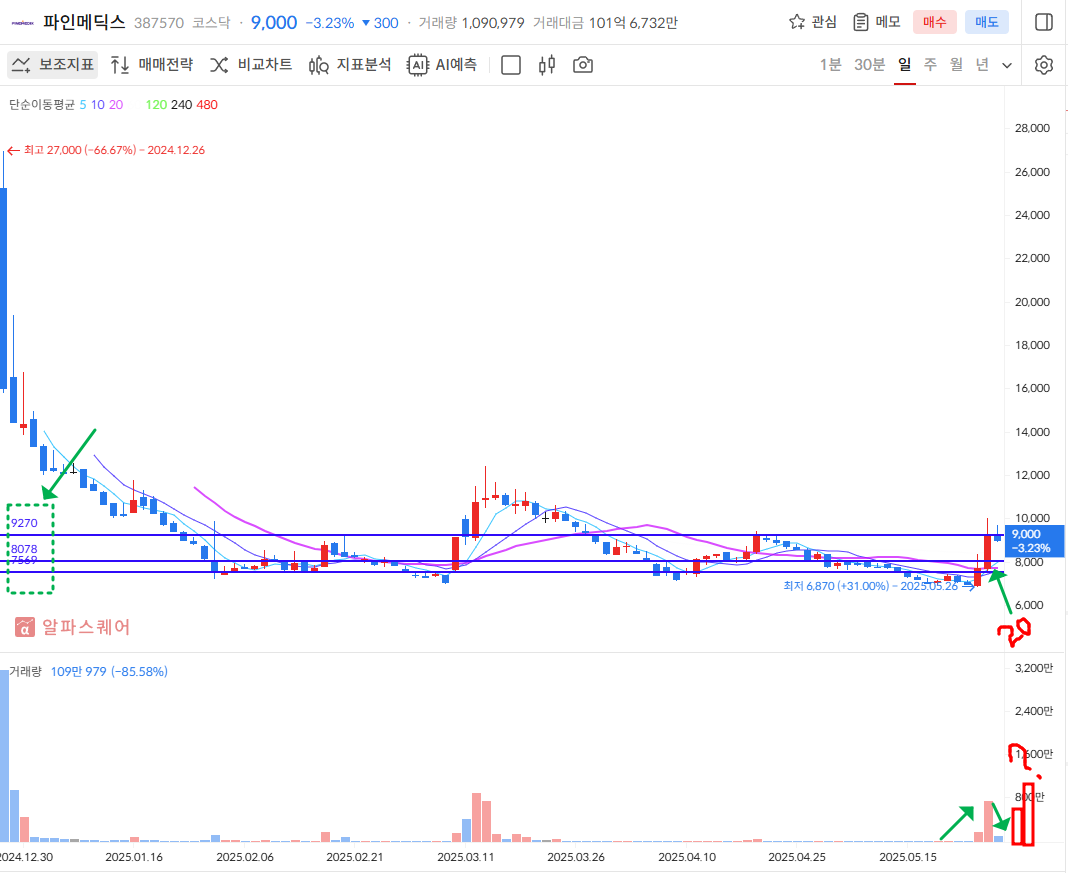Click date label 2025.01.16
The image size is (1068, 873).
[x=134, y=857]
